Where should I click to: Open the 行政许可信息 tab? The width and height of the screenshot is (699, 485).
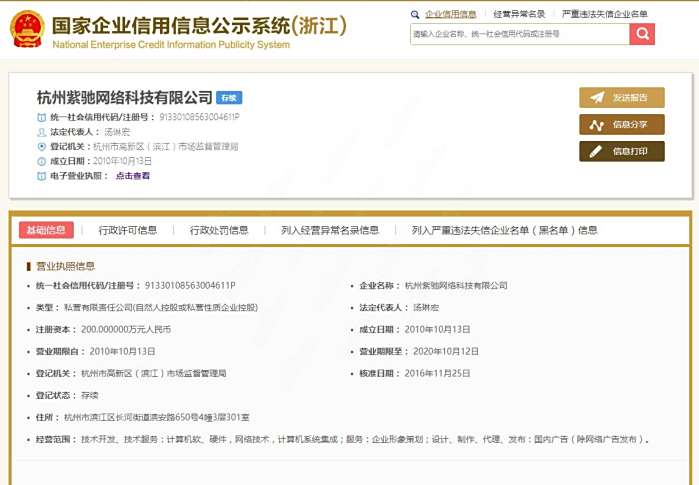(127, 230)
